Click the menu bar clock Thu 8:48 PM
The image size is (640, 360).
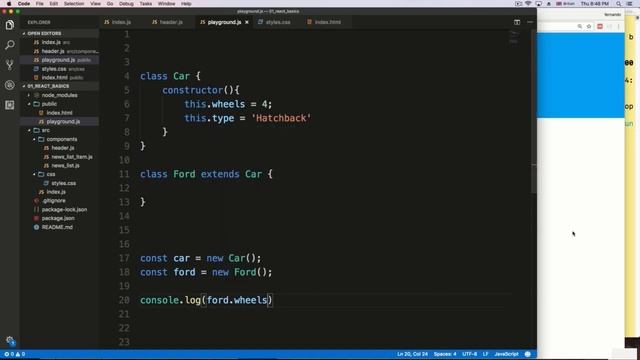pyautogui.click(x=595, y=4)
